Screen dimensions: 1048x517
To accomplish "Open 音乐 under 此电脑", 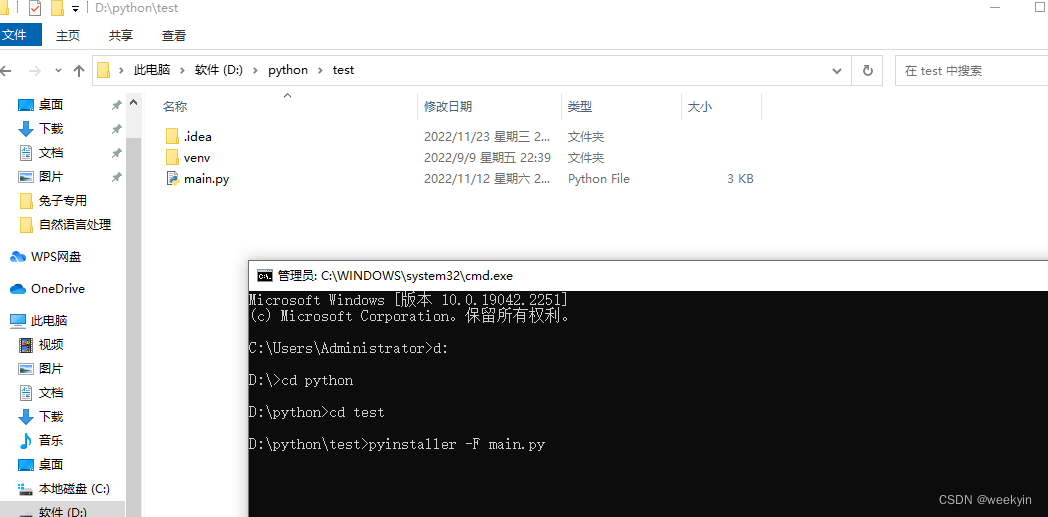I will [x=51, y=441].
